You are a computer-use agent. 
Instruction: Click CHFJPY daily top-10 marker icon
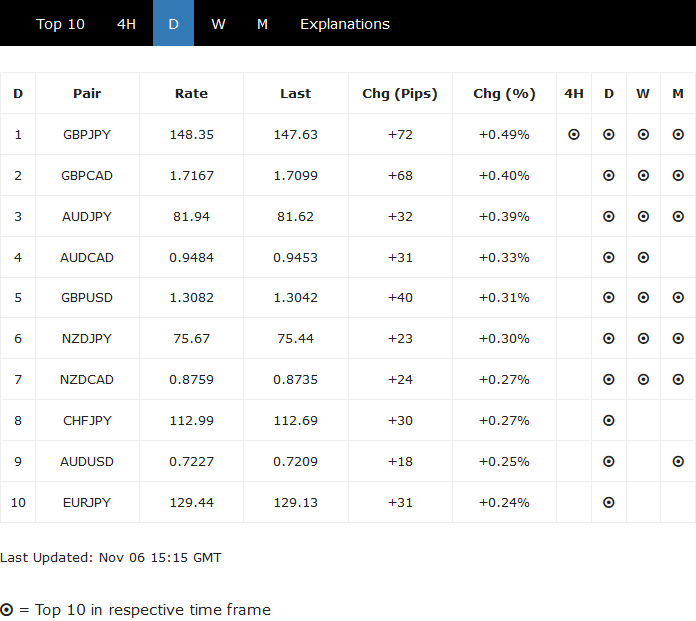[x=609, y=421]
